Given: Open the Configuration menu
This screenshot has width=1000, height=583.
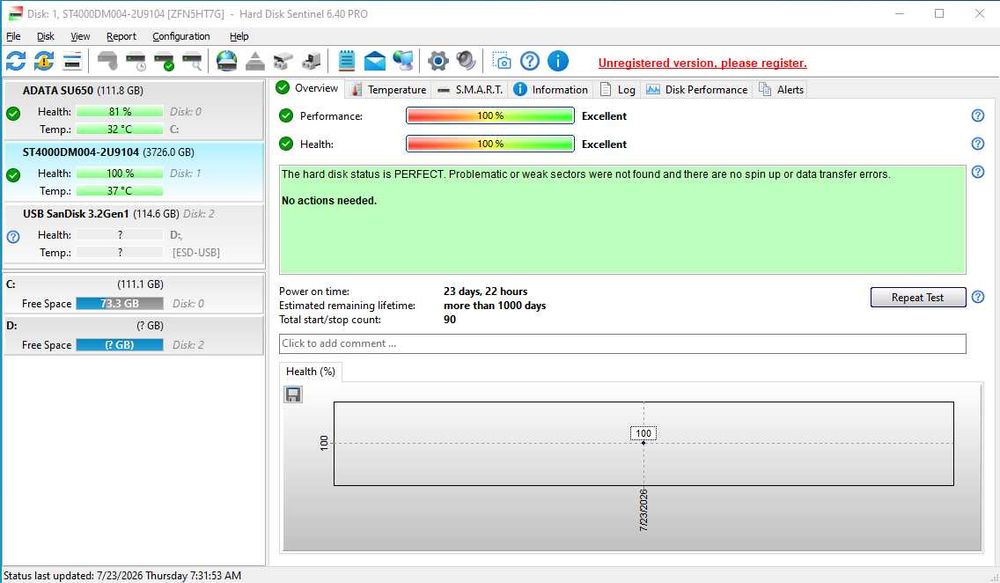Looking at the screenshot, I should click(181, 36).
